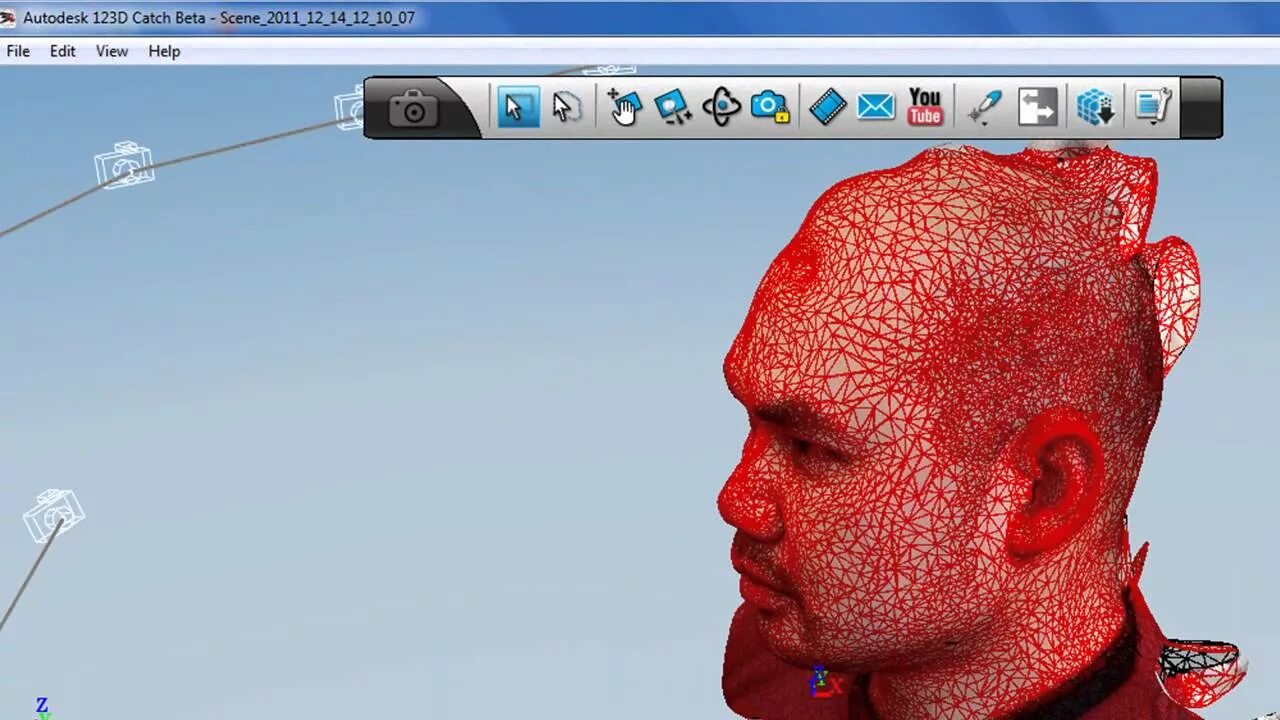
Task: Open the View menu
Action: tap(112, 51)
